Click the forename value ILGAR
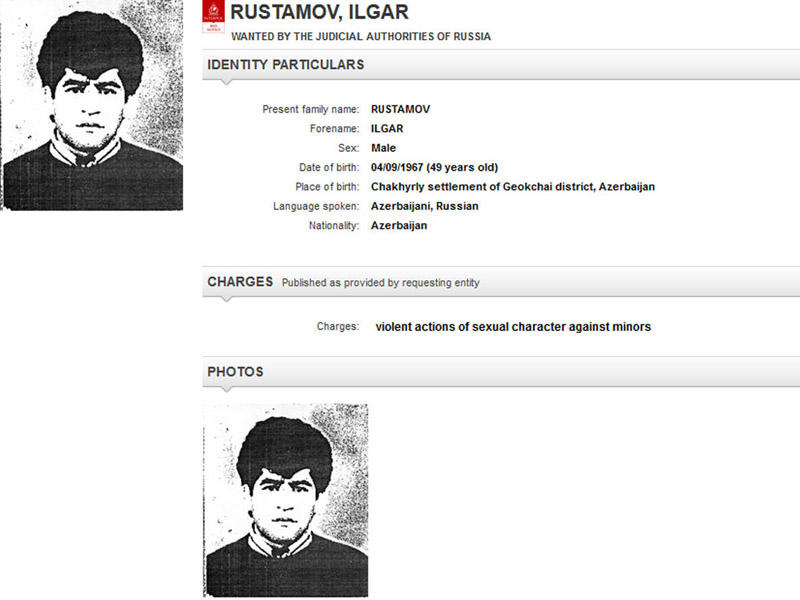 [x=386, y=129]
